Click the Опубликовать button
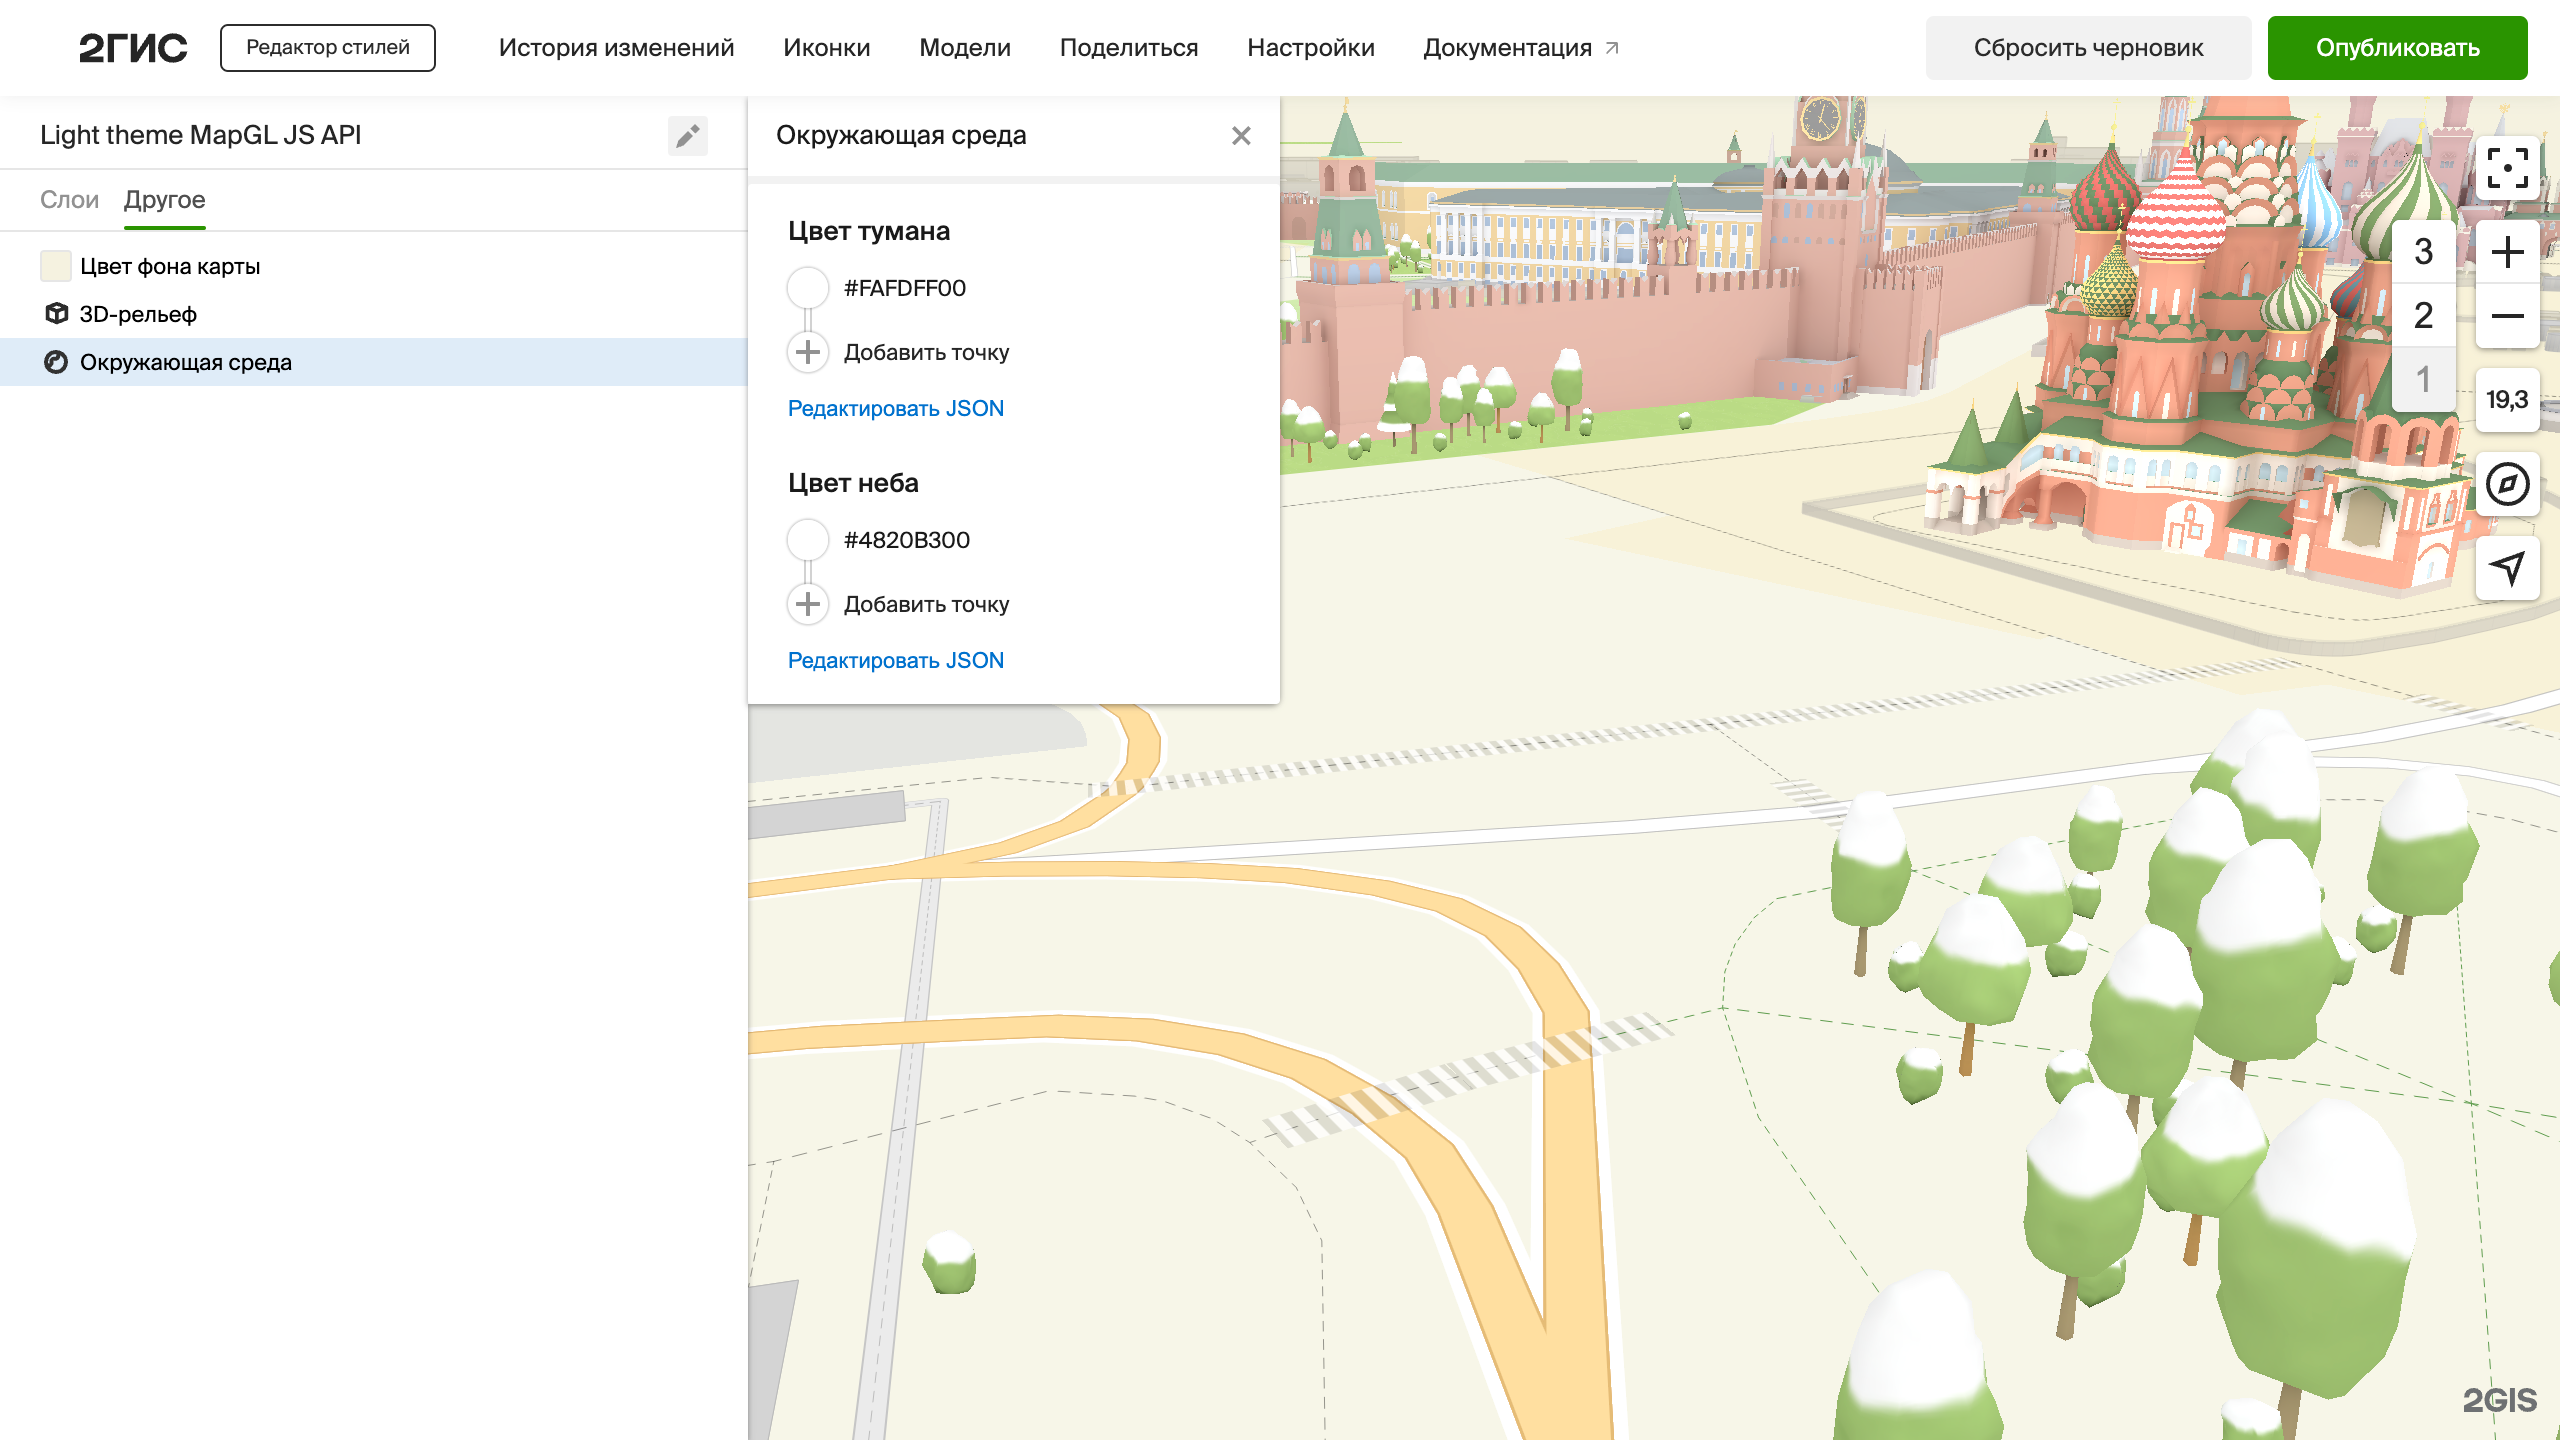 [2397, 48]
